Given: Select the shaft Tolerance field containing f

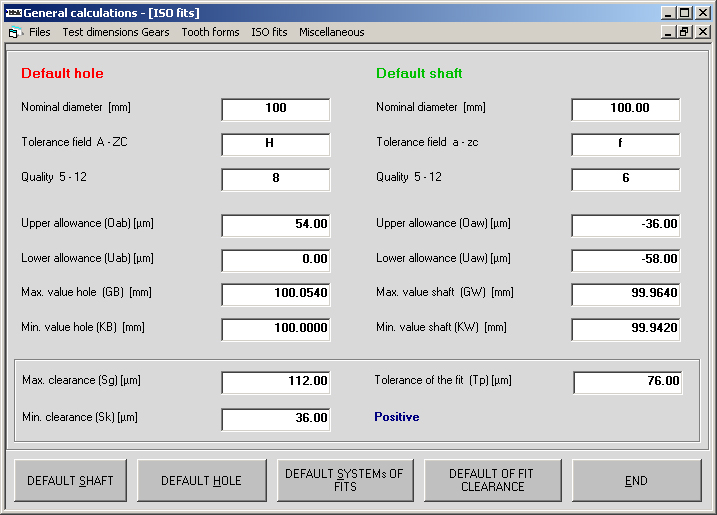Looking at the screenshot, I should click(626, 144).
